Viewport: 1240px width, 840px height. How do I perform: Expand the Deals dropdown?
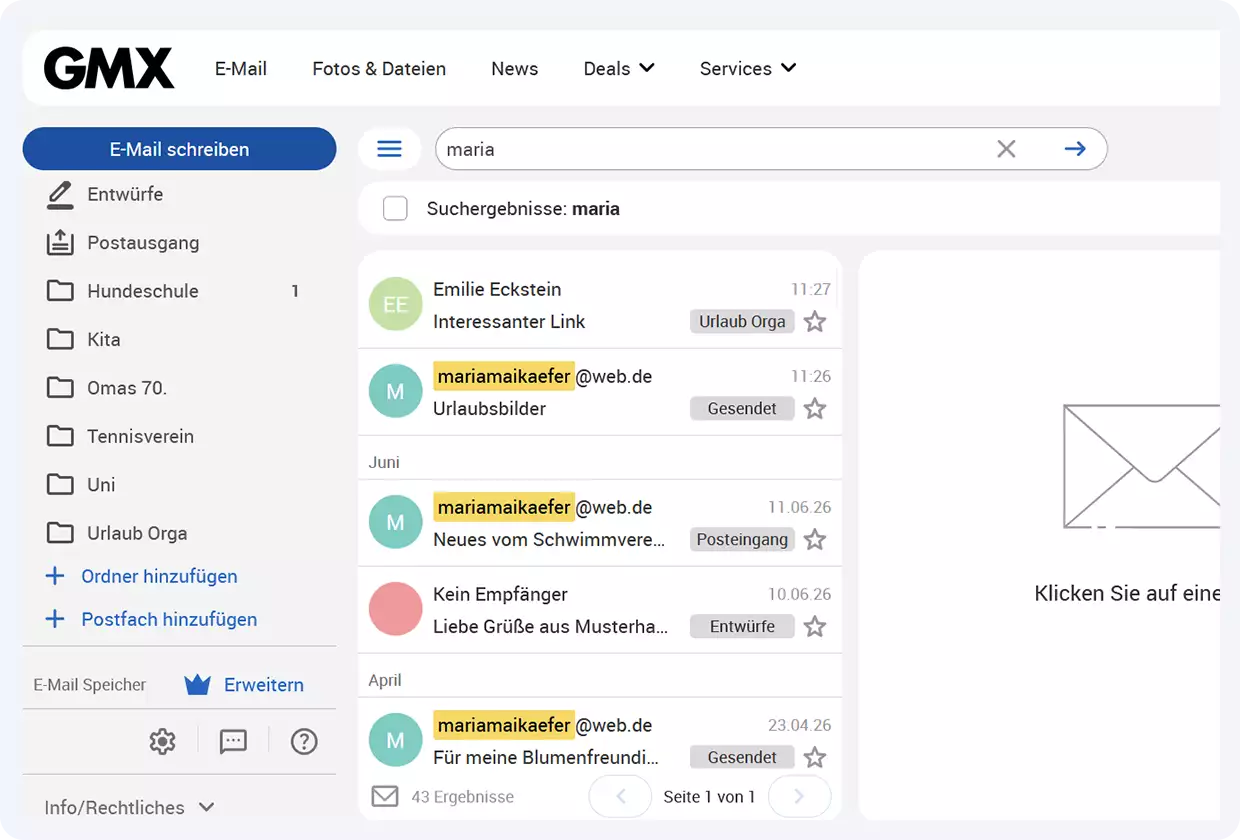point(619,69)
